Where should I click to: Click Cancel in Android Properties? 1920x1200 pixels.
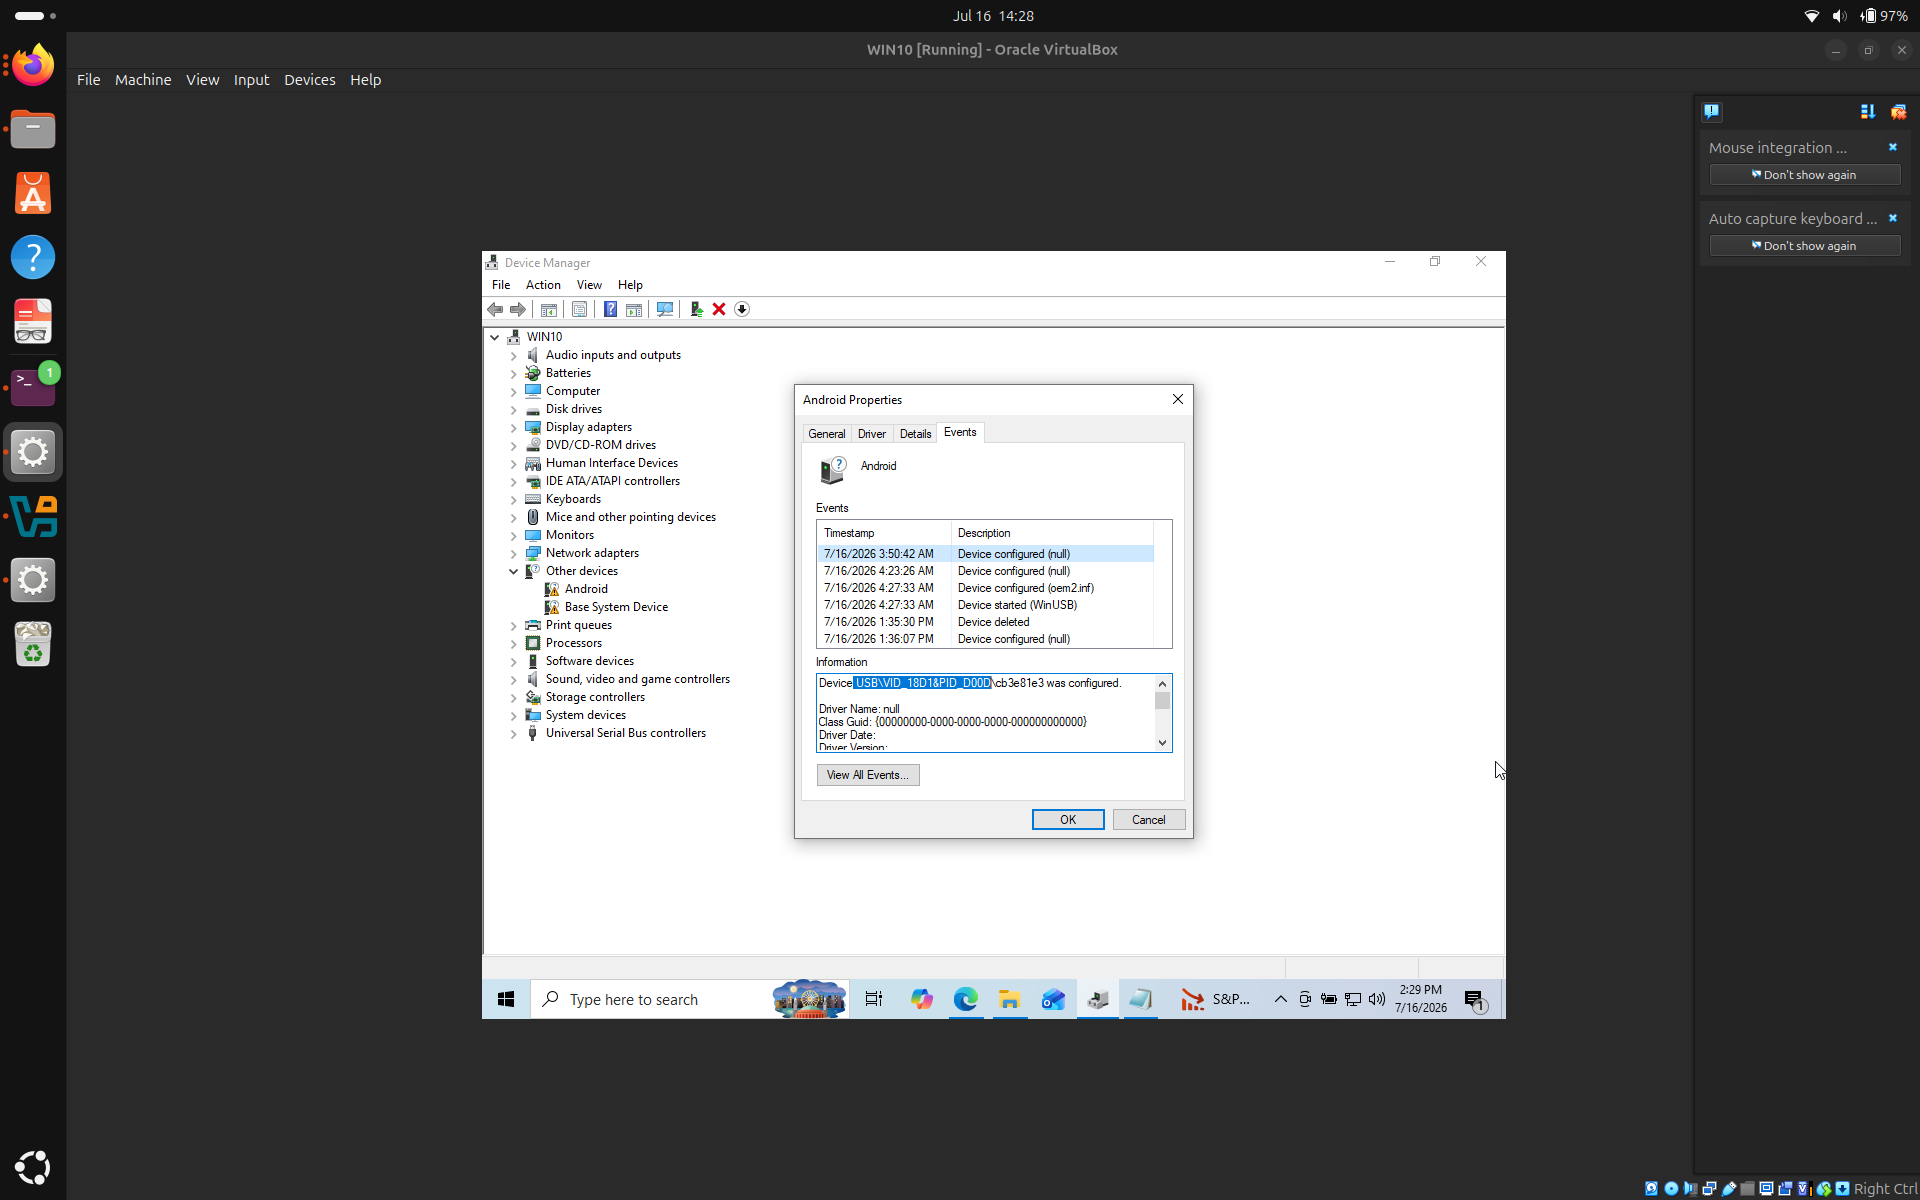[x=1149, y=820]
